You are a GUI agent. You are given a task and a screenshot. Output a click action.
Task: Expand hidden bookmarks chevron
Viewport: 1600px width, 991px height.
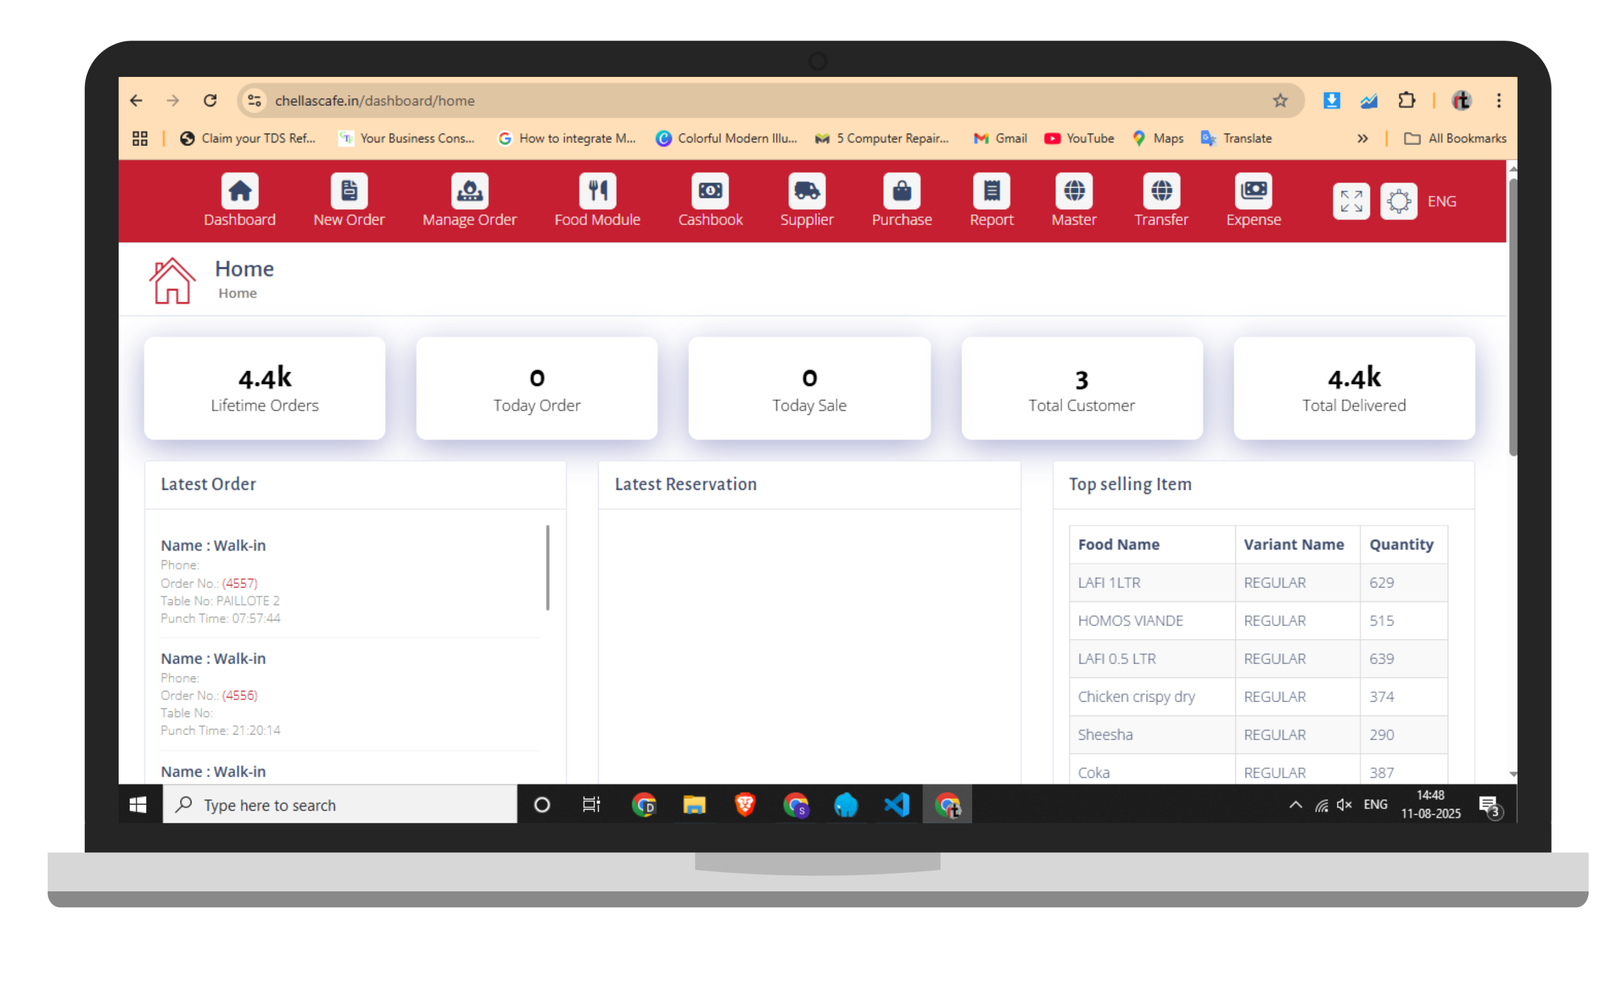[x=1362, y=139]
